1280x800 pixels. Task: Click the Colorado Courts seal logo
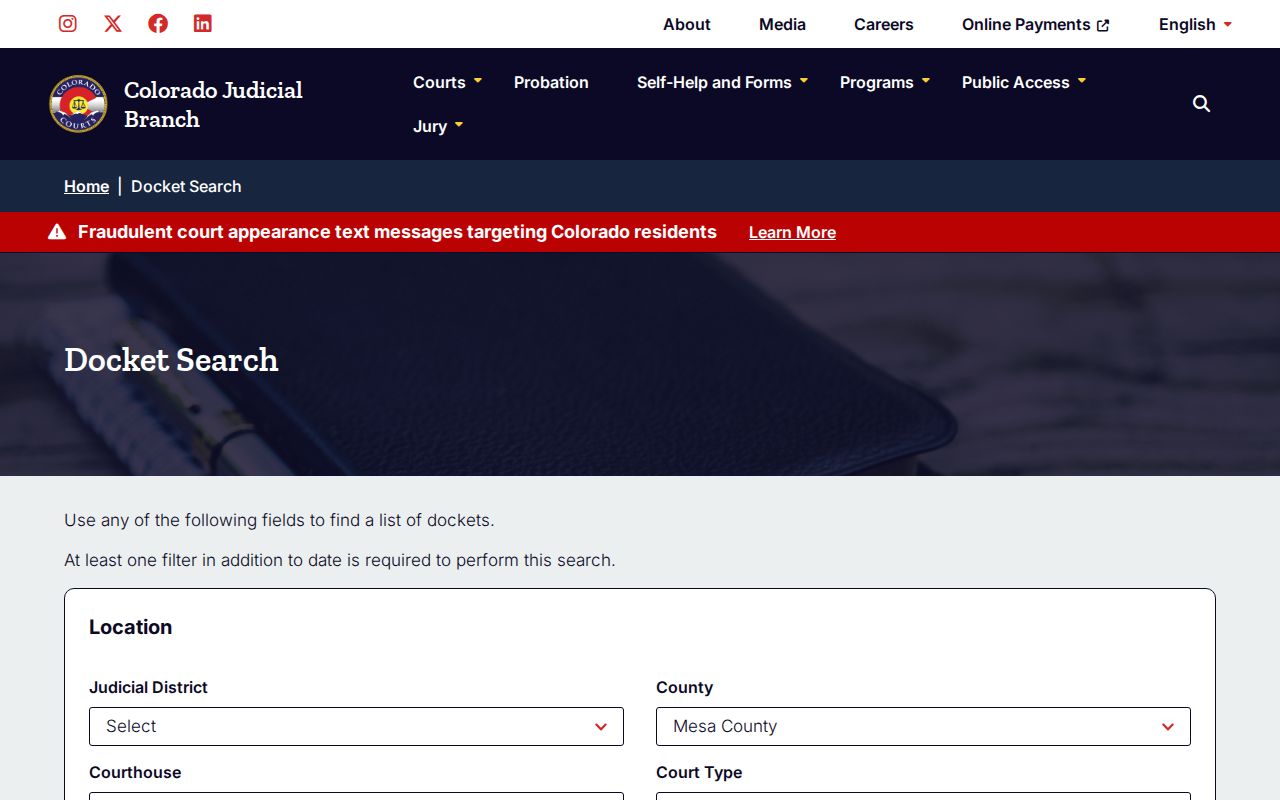tap(78, 104)
